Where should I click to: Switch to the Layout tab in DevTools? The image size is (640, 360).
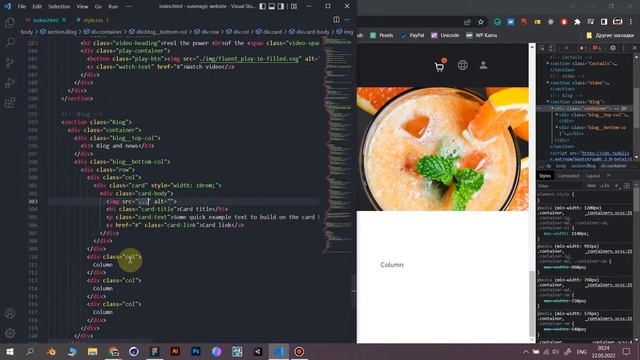(x=593, y=176)
